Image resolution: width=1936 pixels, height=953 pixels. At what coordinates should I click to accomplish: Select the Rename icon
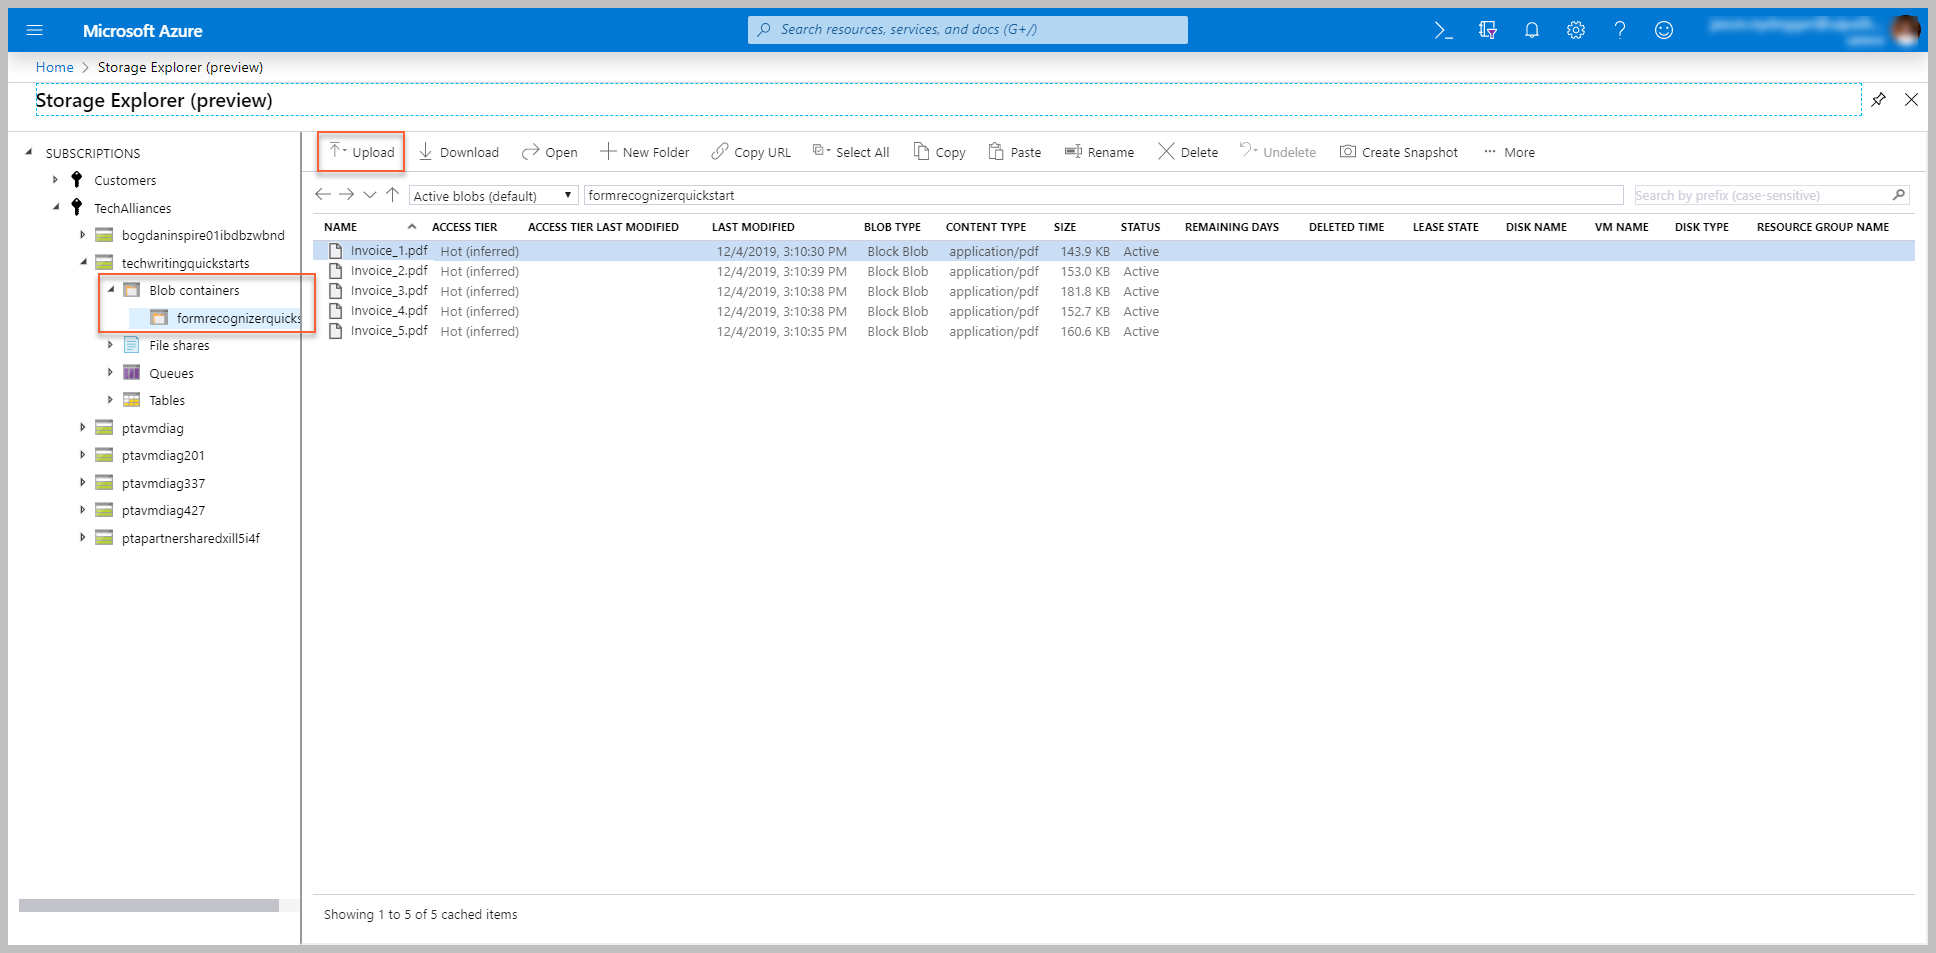(x=1073, y=151)
